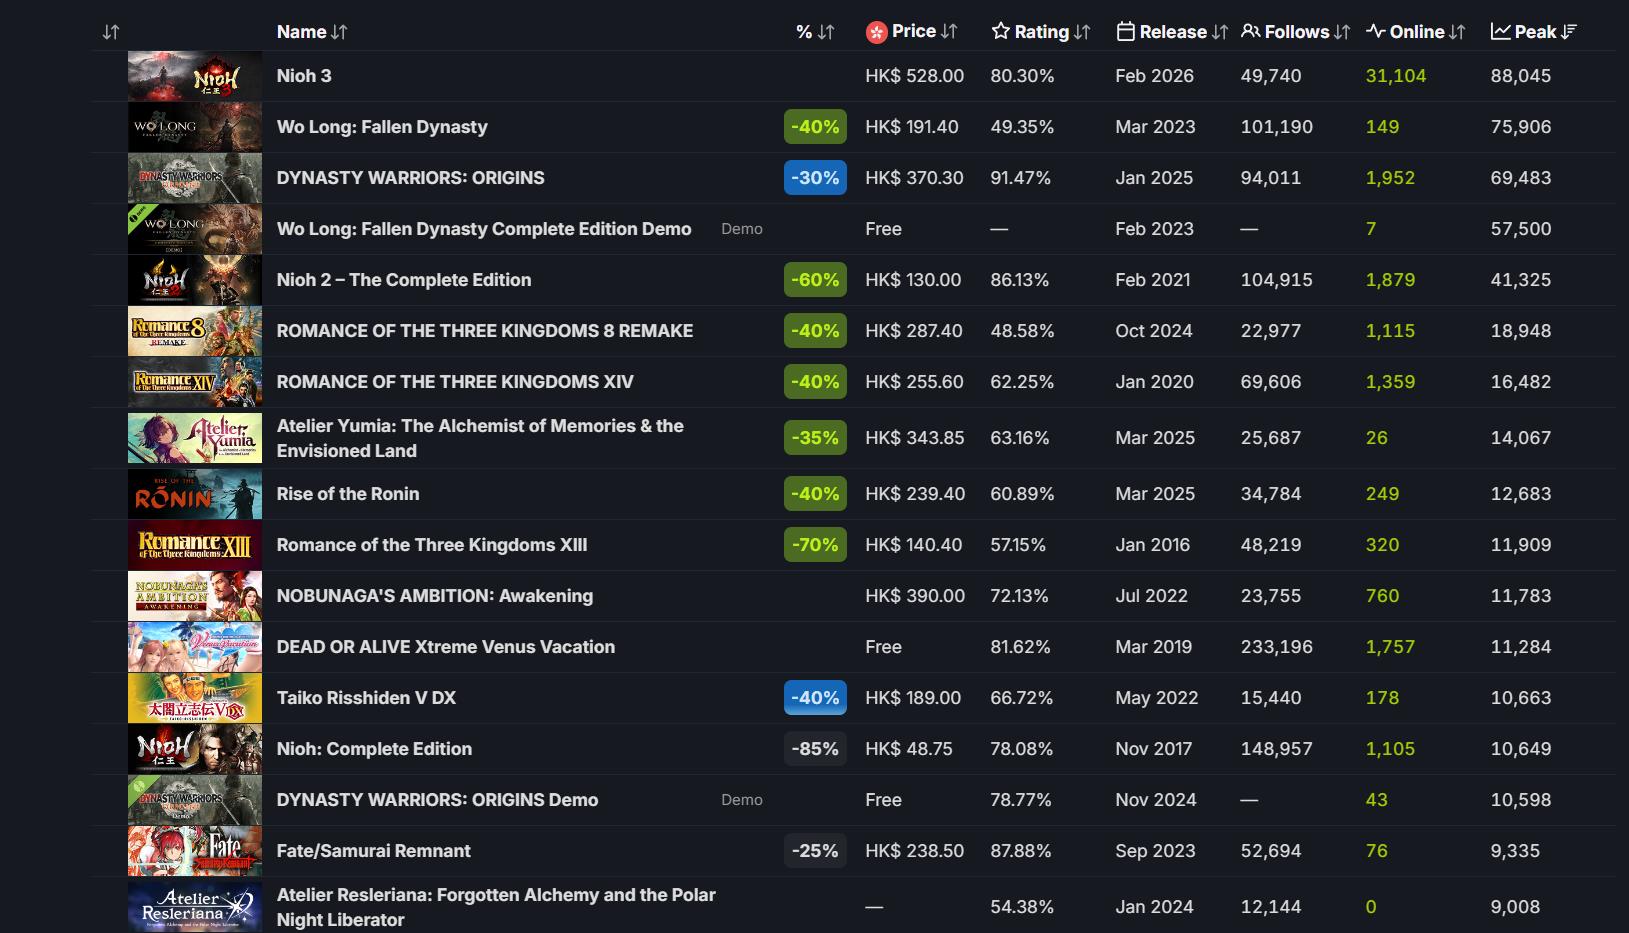Click the pulse icon in Online header
Screen dimensions: 1629x933
pyautogui.click(x=1376, y=32)
